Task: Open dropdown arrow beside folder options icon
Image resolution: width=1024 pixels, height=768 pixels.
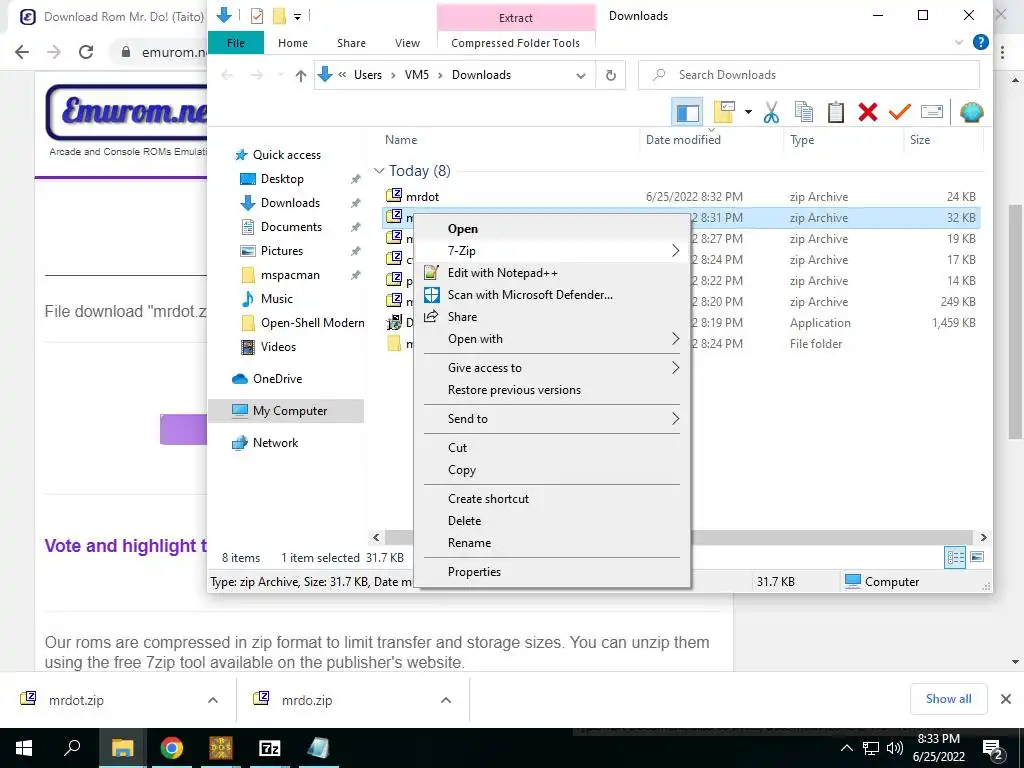Action: [748, 112]
